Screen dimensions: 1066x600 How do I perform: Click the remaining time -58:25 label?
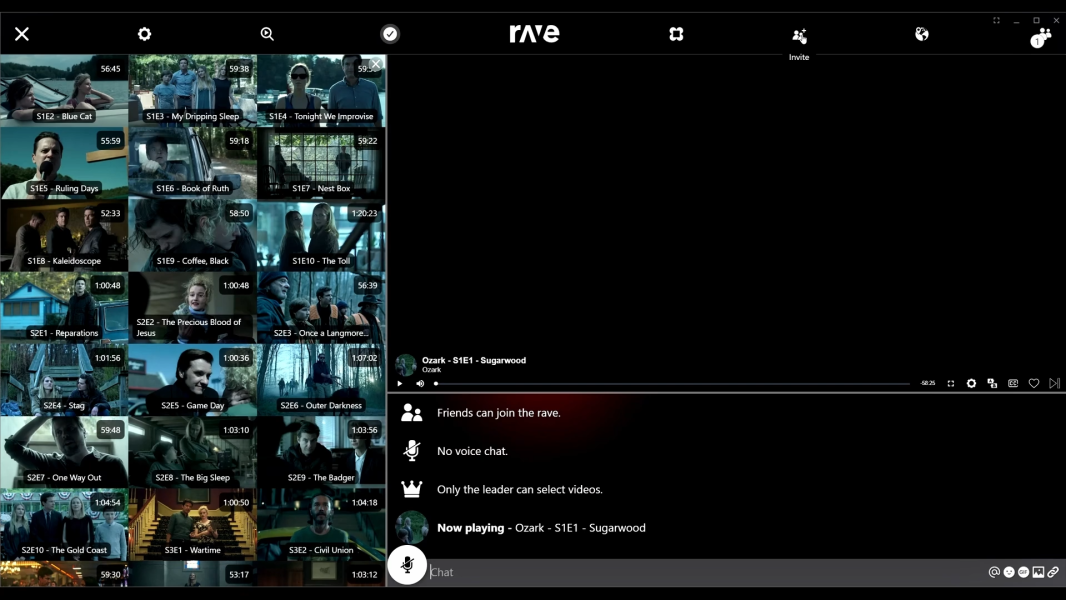tap(928, 383)
